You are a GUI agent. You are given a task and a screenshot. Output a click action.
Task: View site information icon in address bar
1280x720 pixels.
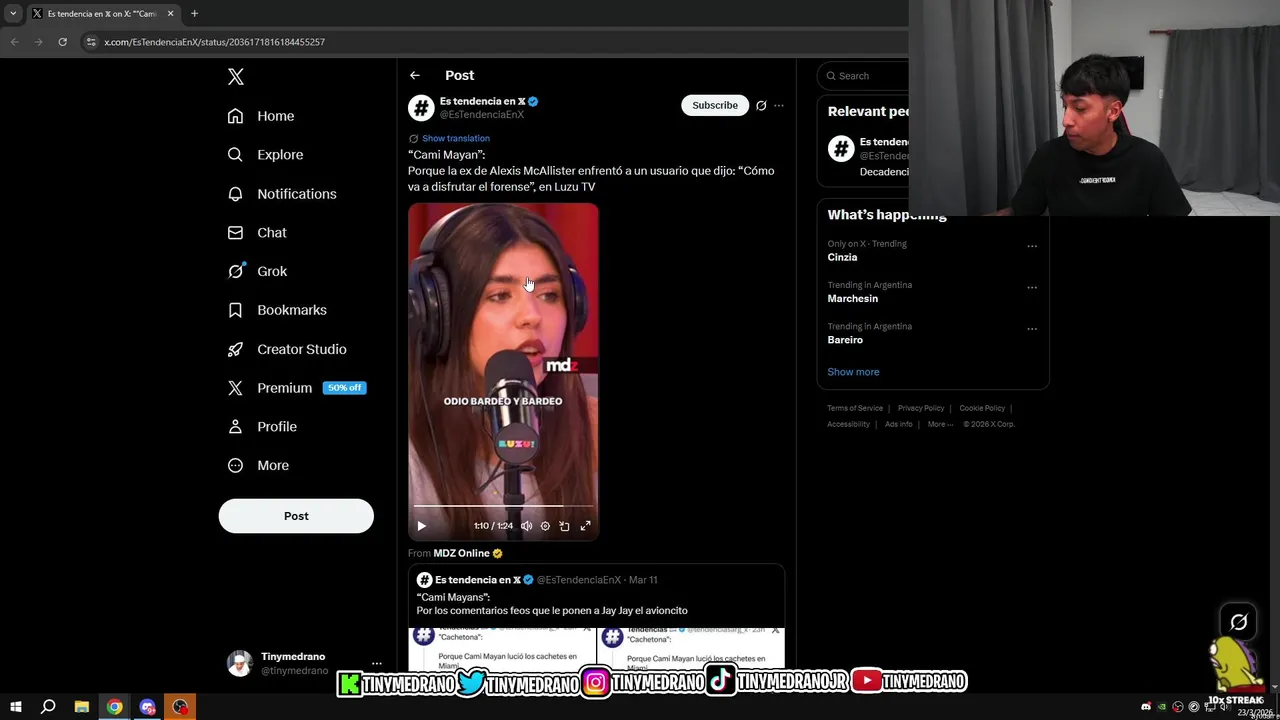point(91,42)
